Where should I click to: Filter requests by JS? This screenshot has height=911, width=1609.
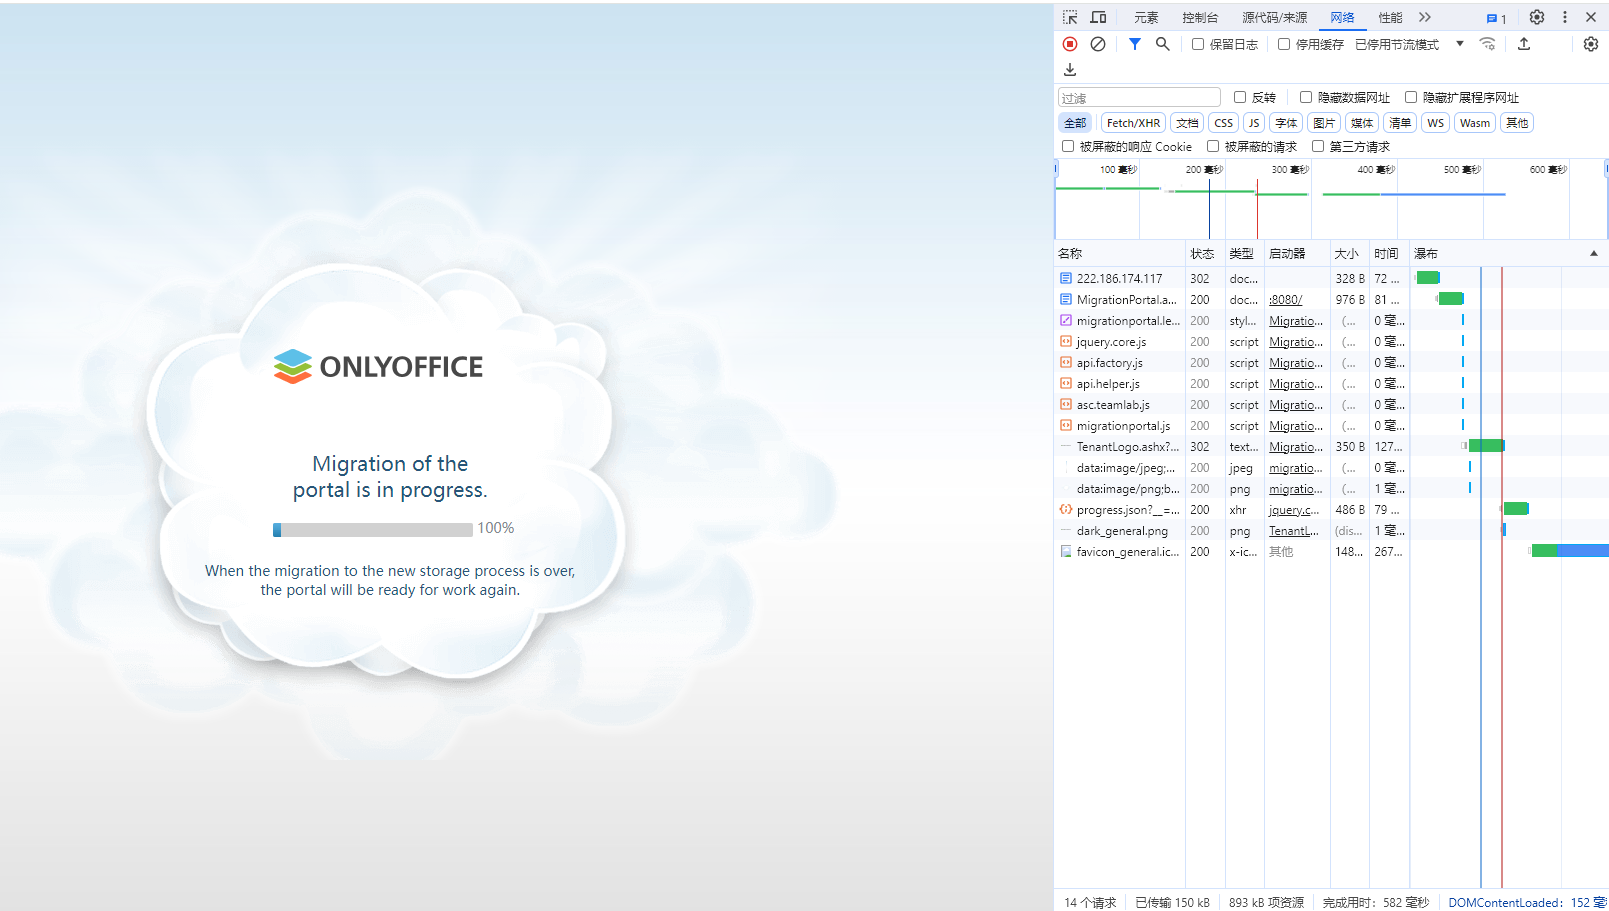pos(1254,123)
